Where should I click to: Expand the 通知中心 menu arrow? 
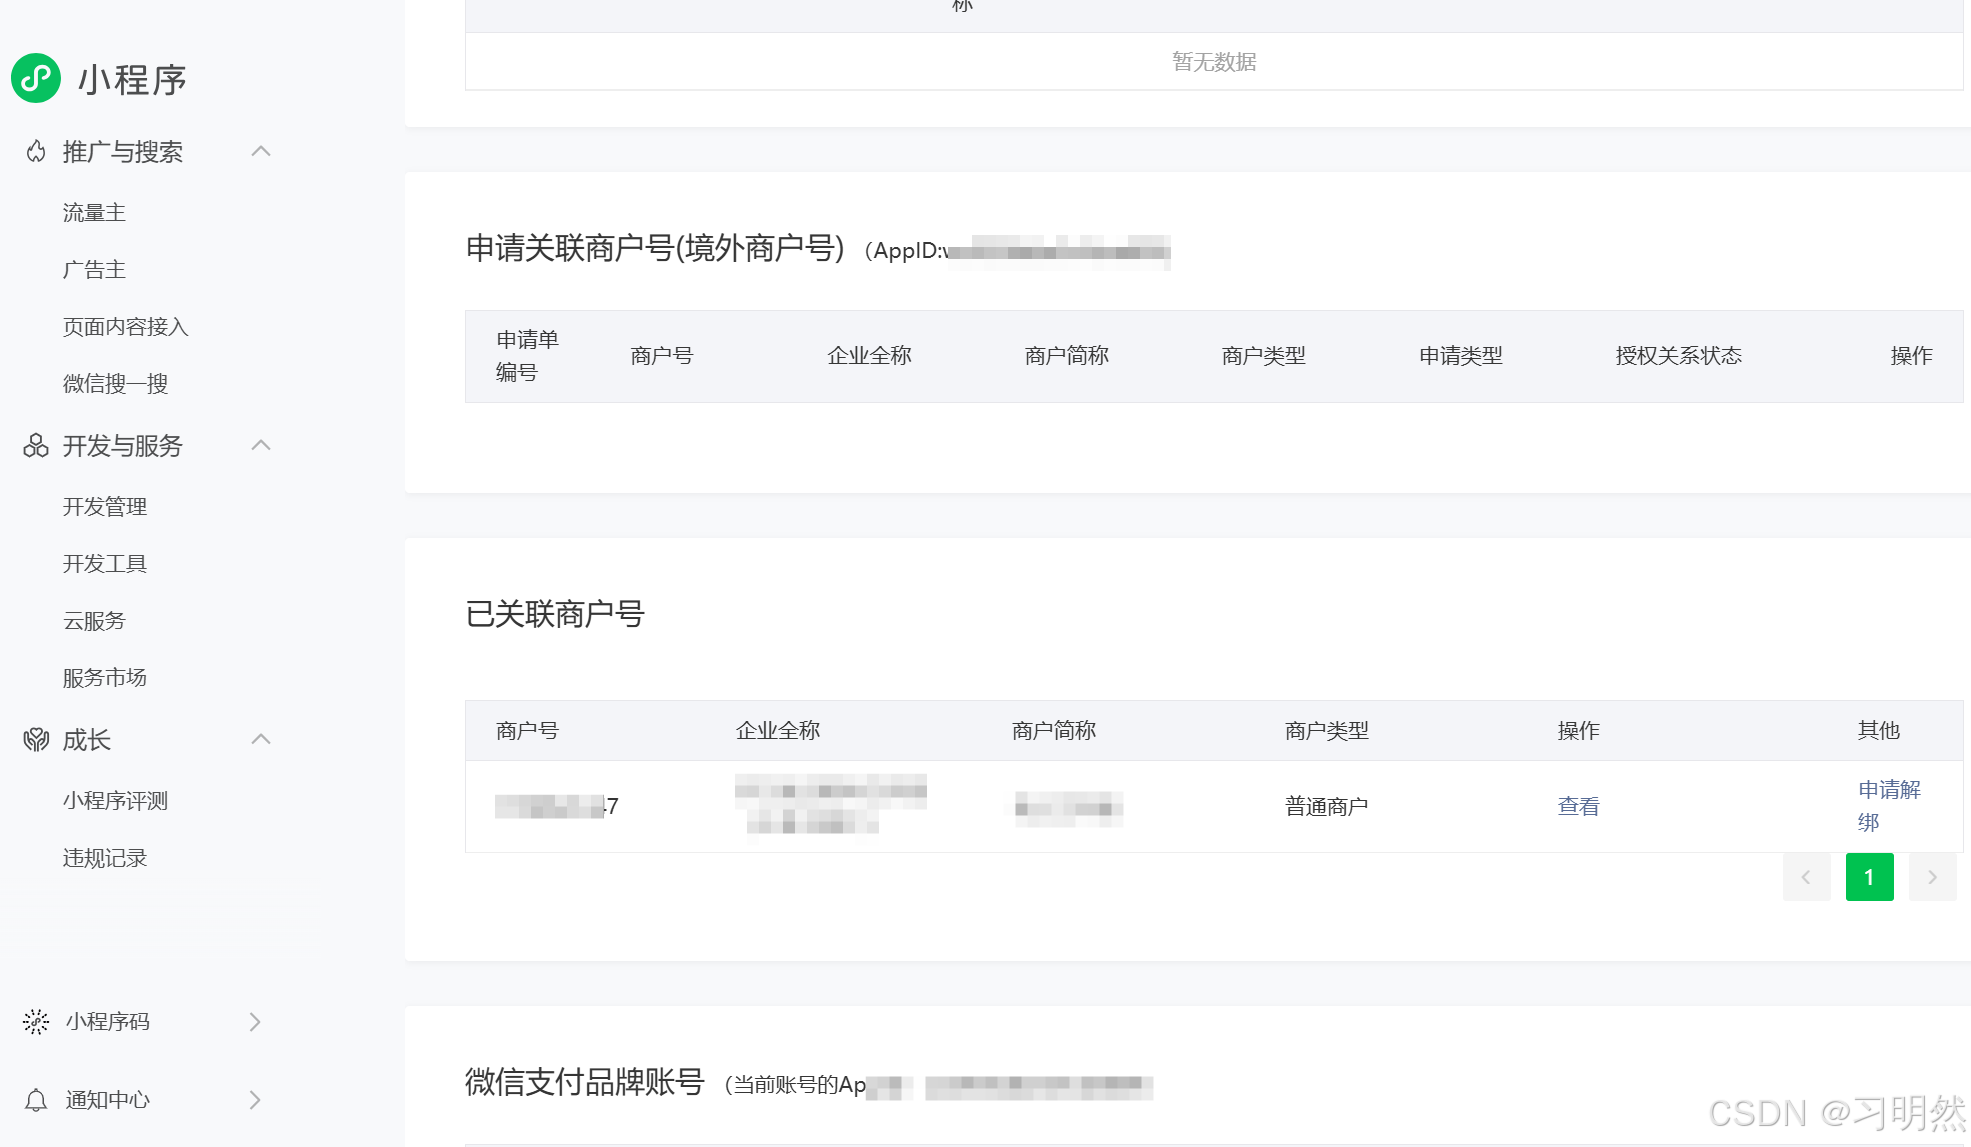click(255, 1100)
